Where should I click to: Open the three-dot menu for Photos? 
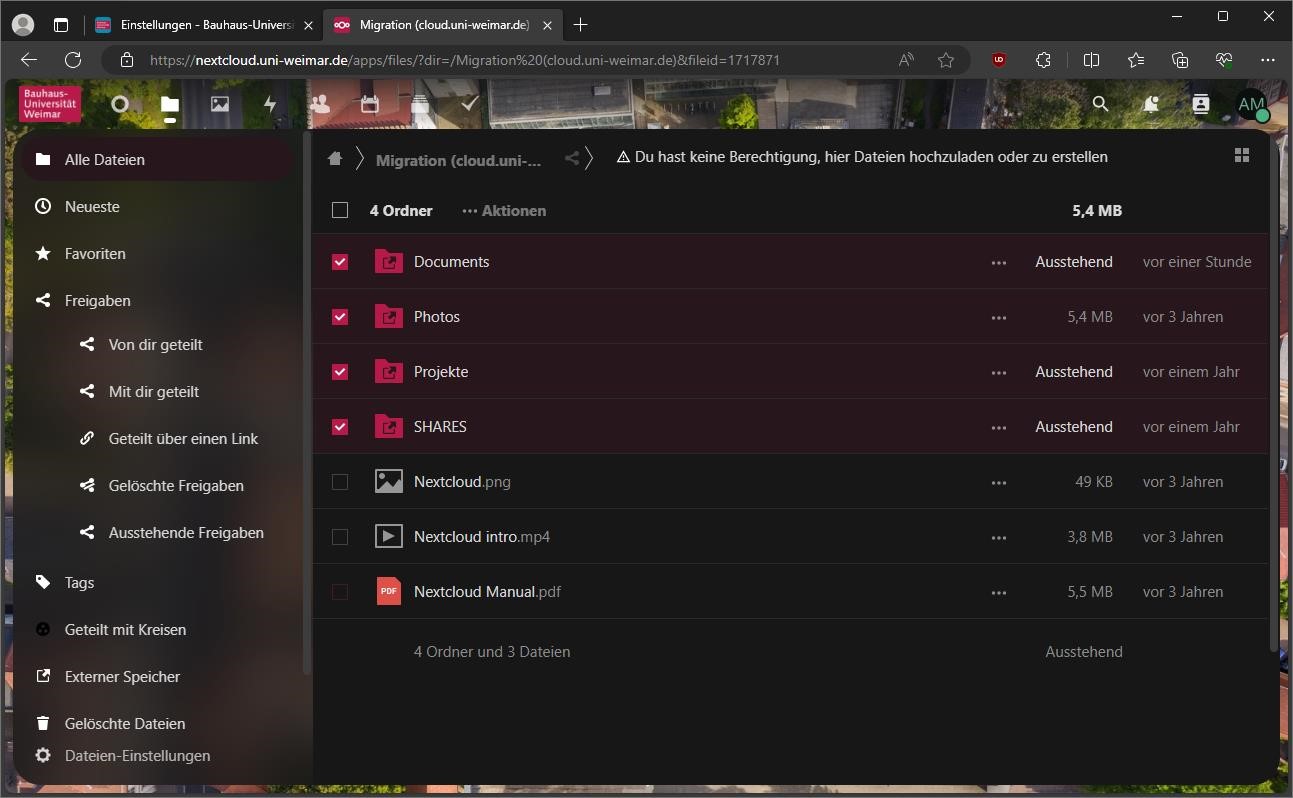[998, 317]
